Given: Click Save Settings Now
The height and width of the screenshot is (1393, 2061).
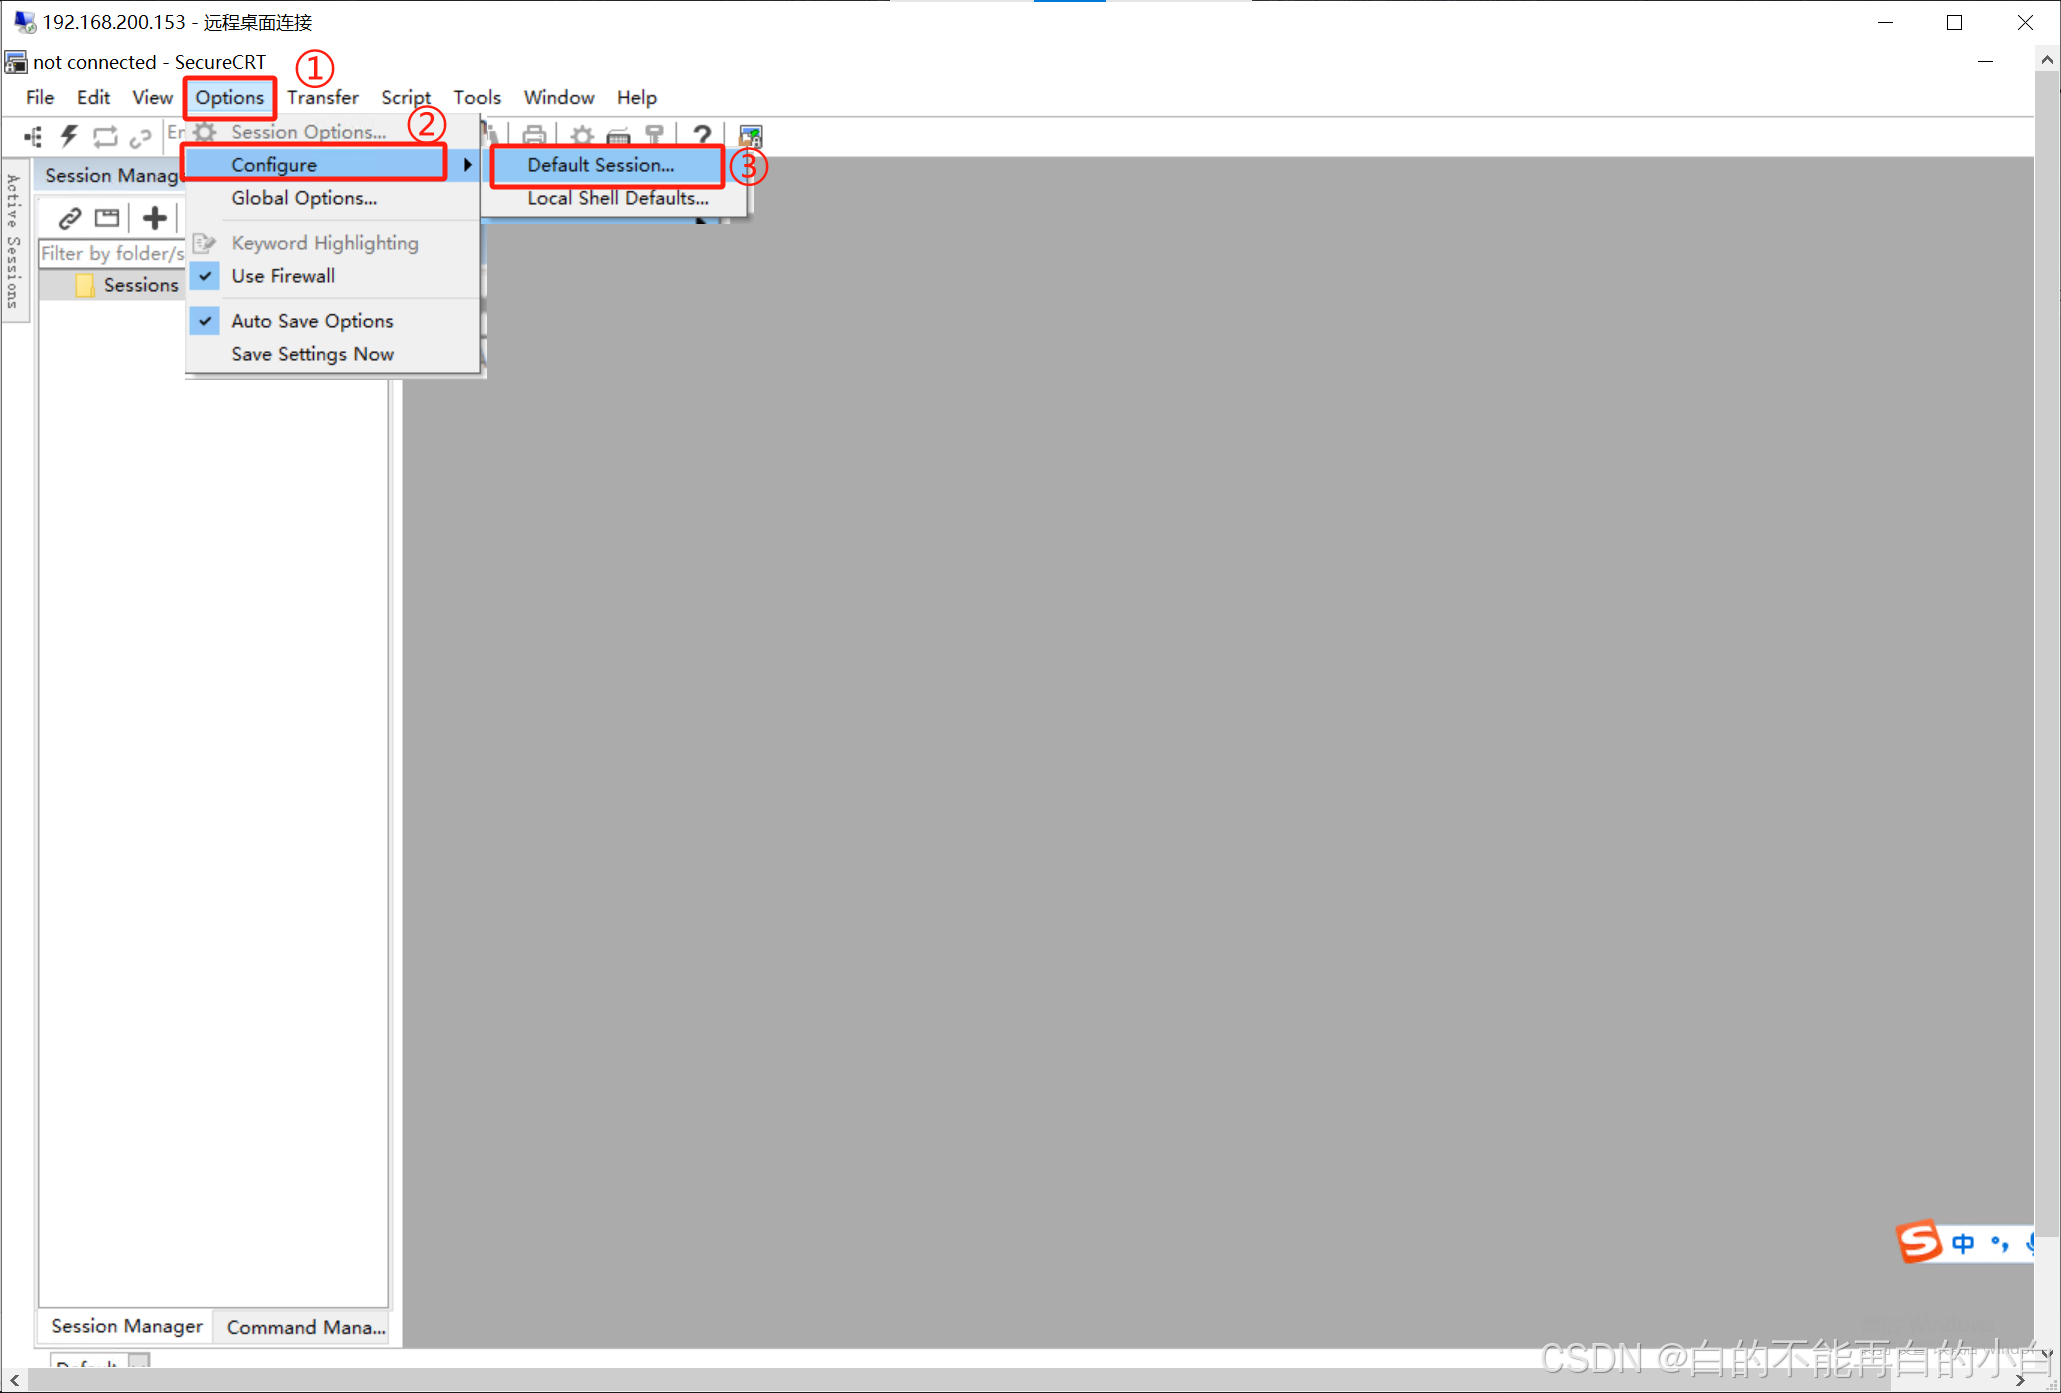Looking at the screenshot, I should tap(312, 354).
